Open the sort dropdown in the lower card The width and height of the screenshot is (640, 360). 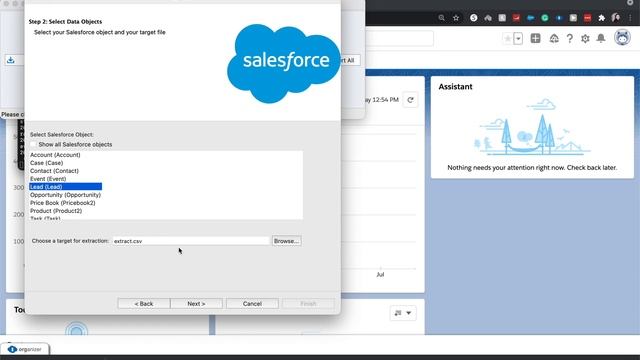click(403, 313)
